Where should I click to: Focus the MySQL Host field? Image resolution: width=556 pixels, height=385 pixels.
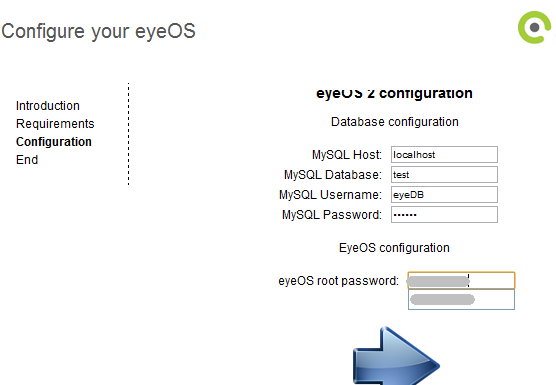[444, 155]
